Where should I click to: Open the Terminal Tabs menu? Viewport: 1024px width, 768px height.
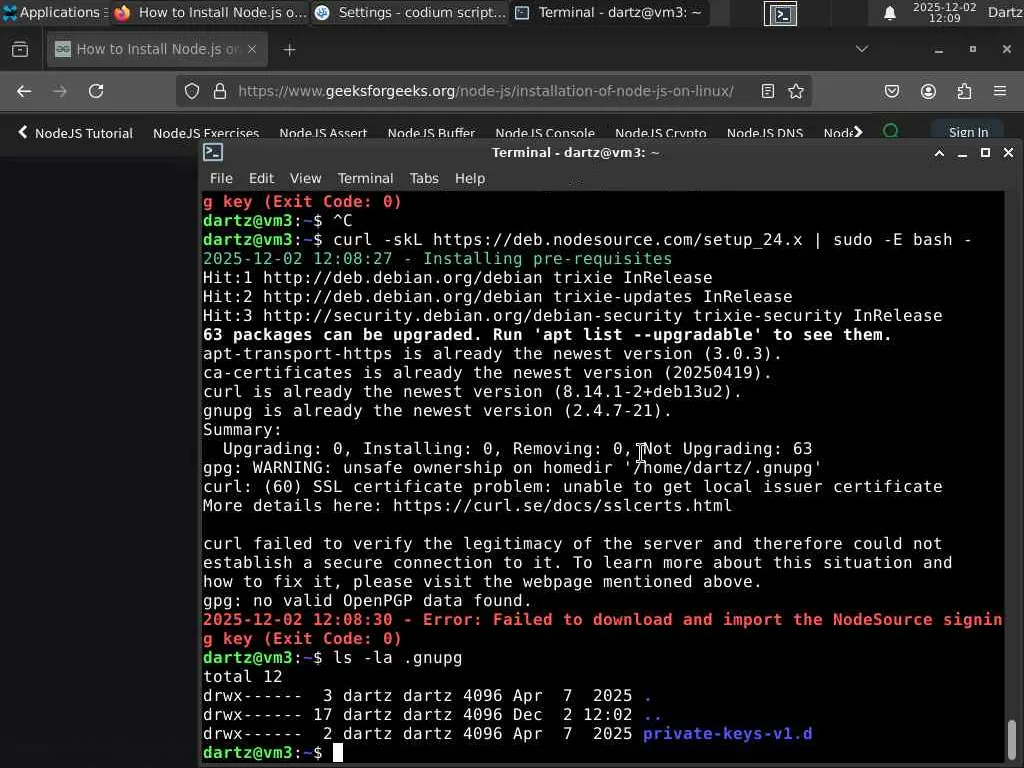click(x=424, y=178)
